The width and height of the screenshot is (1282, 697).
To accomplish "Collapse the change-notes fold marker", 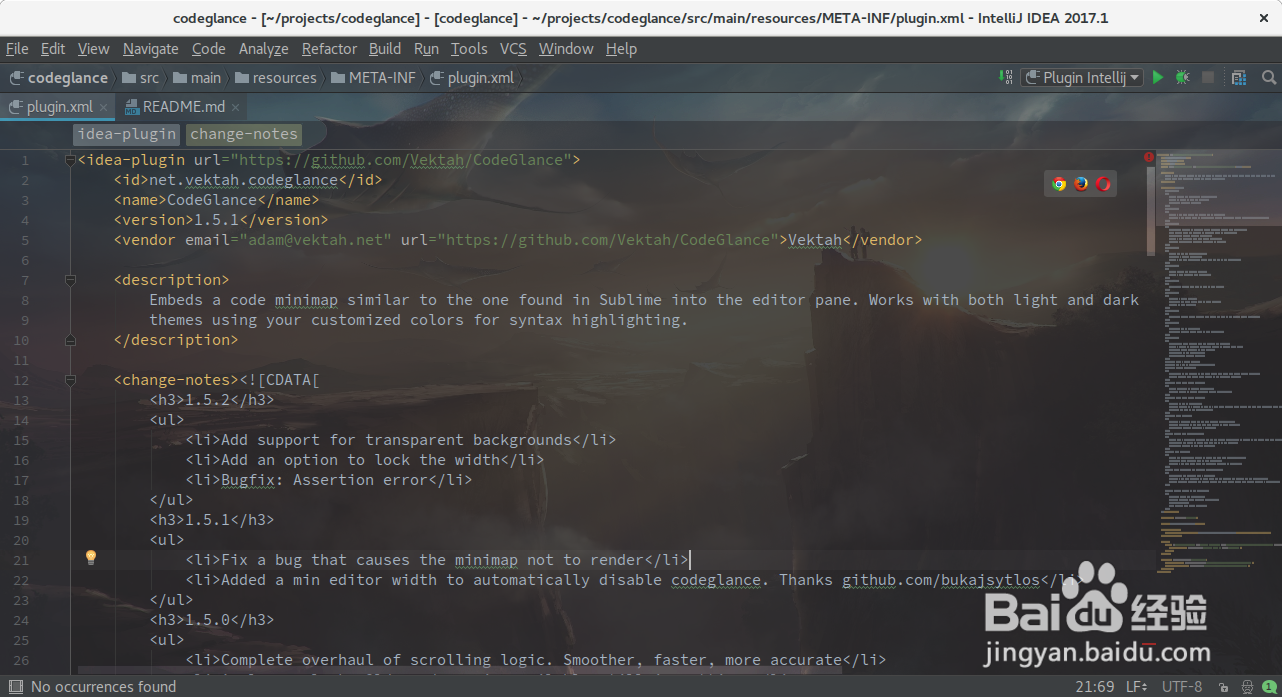I will coord(70,380).
